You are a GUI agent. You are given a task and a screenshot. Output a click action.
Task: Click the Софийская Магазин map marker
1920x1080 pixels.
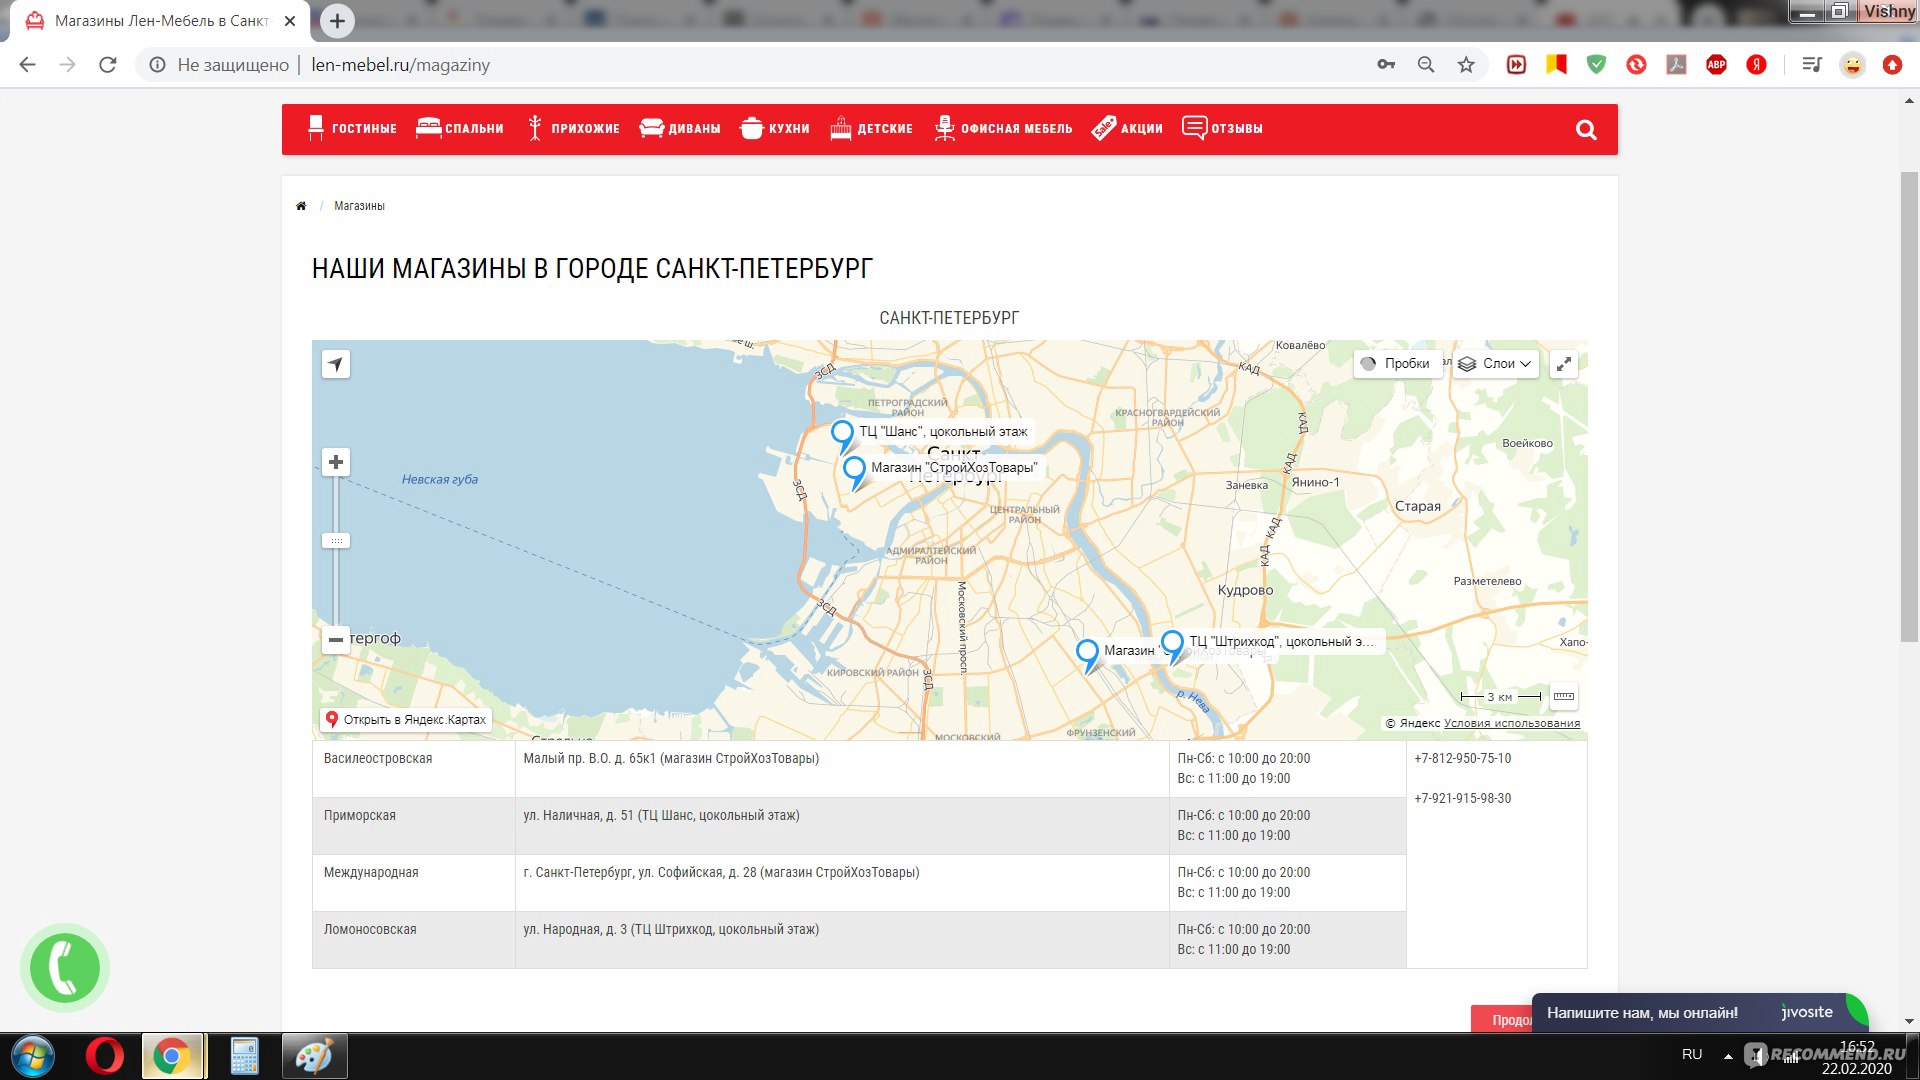pyautogui.click(x=1088, y=656)
